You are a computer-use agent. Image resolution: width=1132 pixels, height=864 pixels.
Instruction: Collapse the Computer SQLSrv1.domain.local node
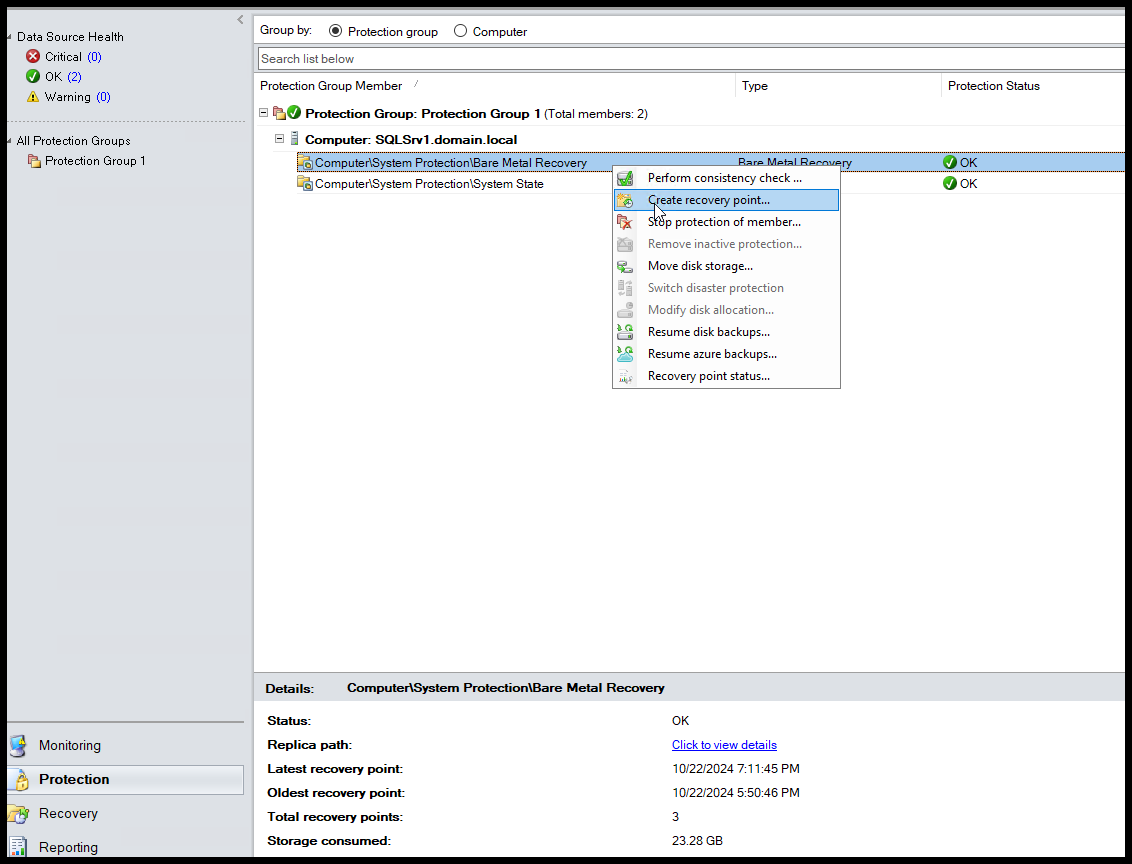click(x=279, y=139)
